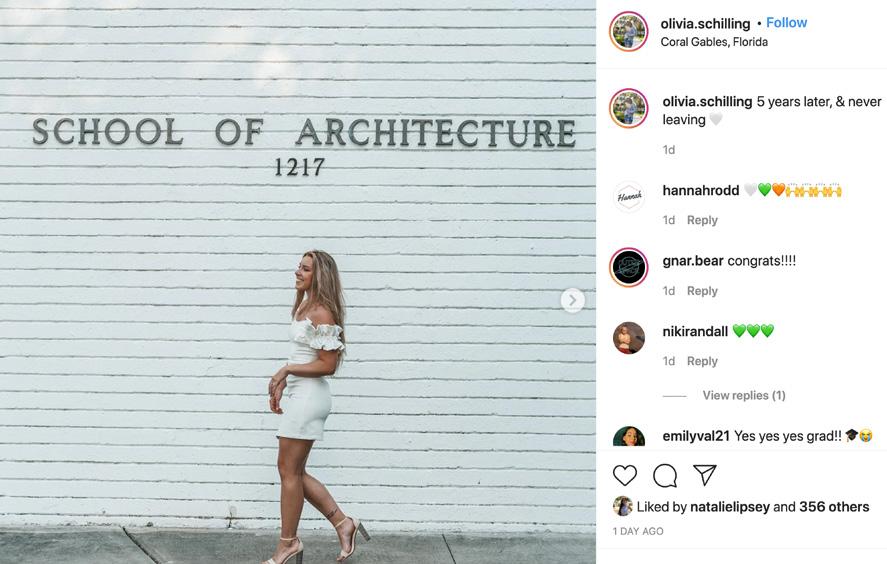View the 356 others who liked

pos(834,507)
